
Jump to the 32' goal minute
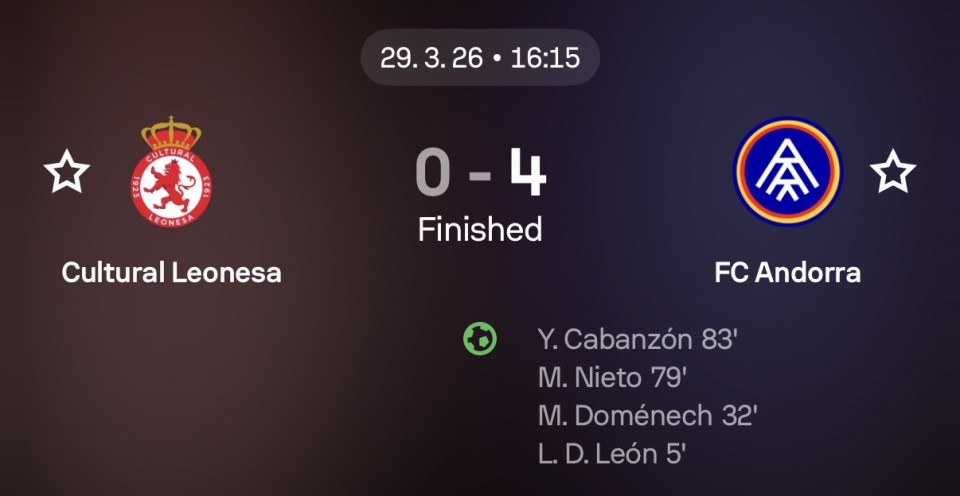[x=738, y=415]
